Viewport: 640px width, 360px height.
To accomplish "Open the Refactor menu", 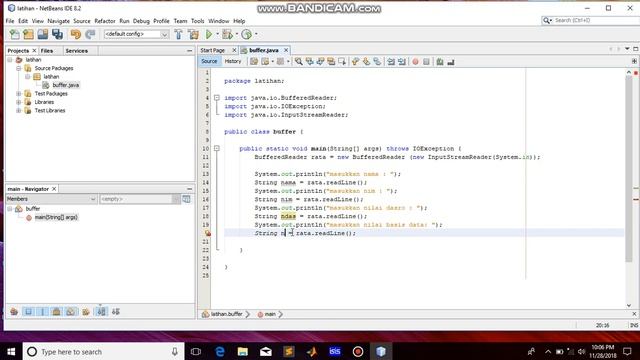I will 105,21.
